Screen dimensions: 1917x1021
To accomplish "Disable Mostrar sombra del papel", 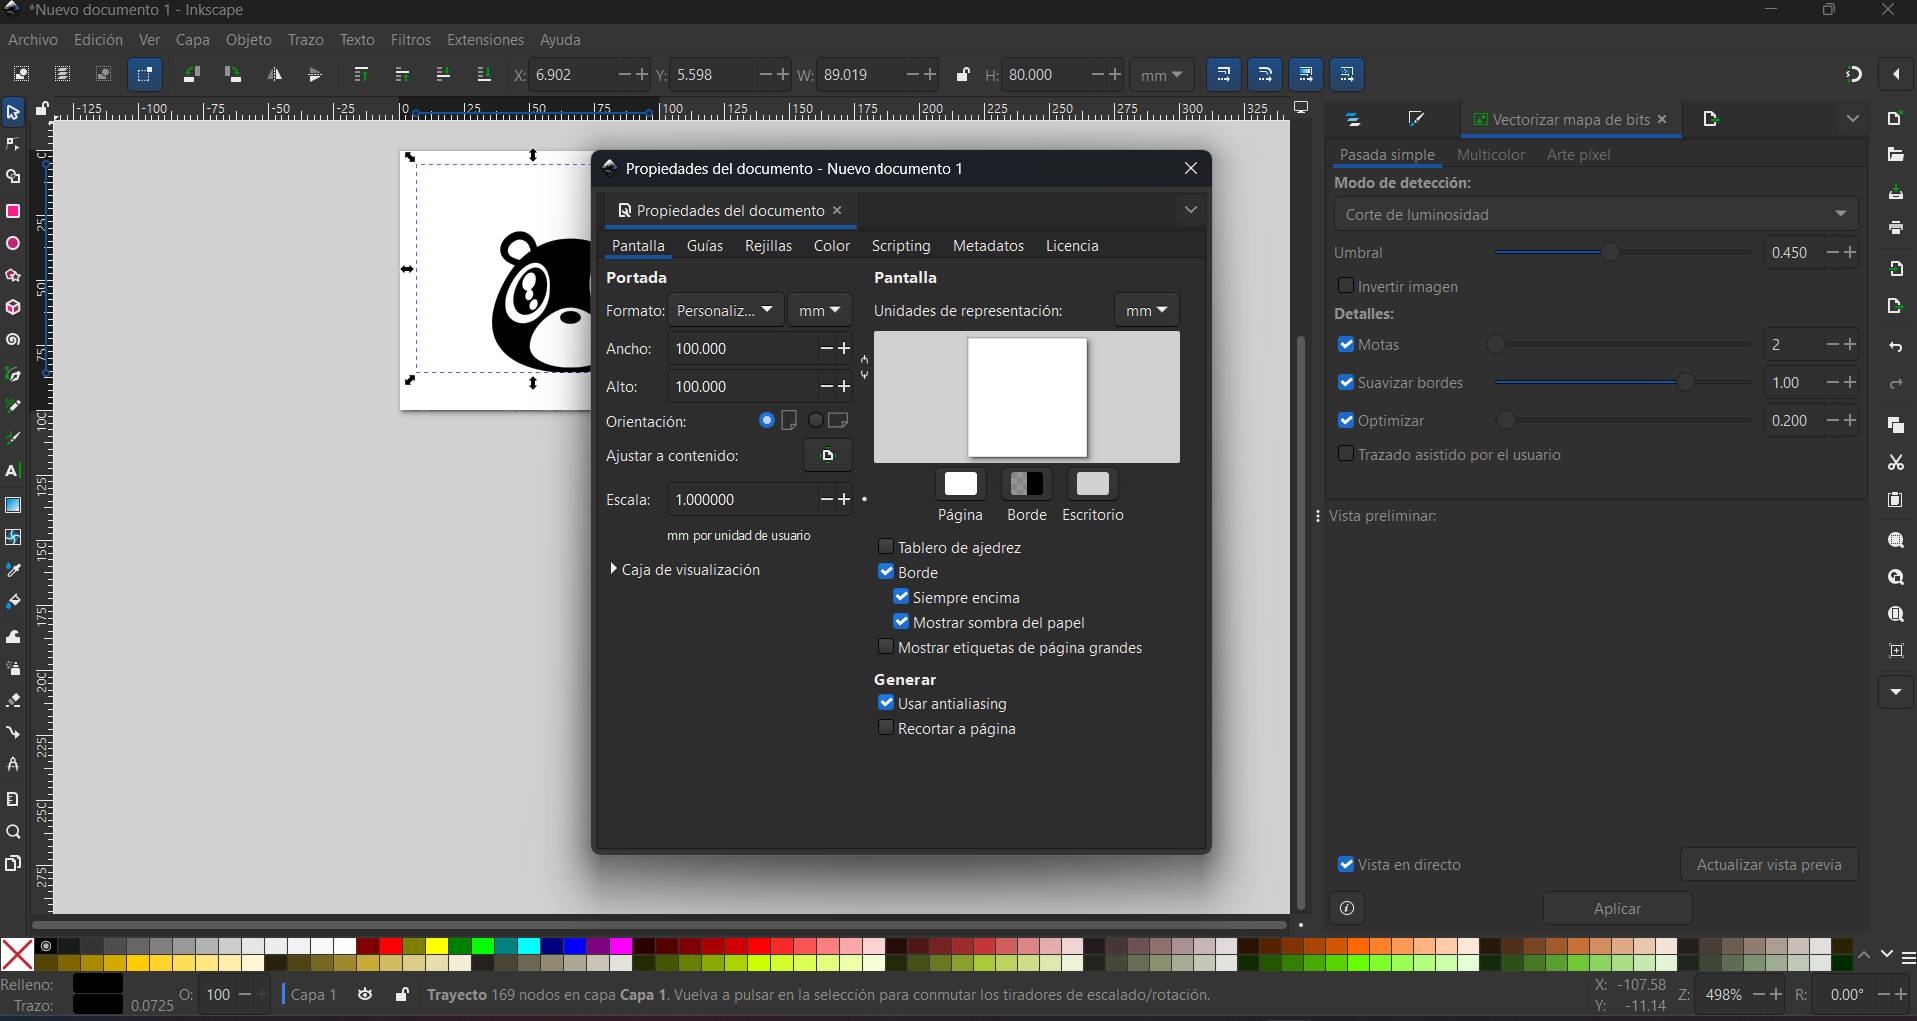I will pos(901,622).
